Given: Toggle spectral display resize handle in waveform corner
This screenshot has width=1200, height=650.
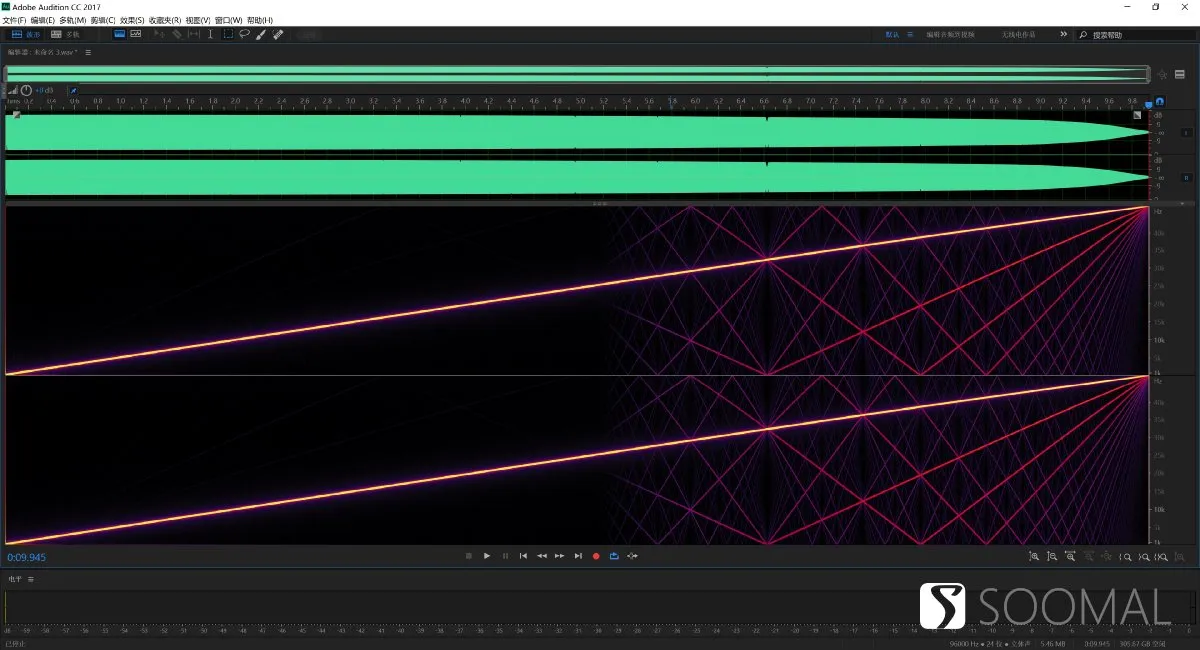Looking at the screenshot, I should [1137, 115].
